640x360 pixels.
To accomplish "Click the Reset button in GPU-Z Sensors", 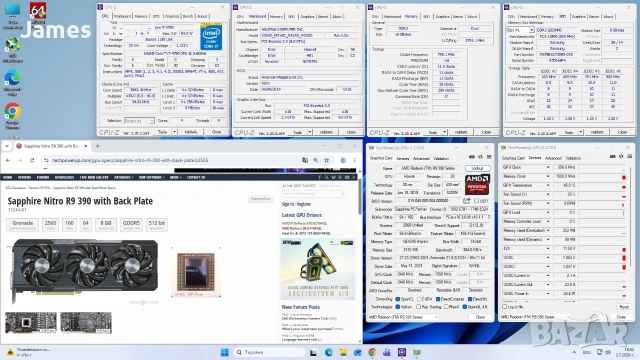I will pyautogui.click(x=624, y=307).
